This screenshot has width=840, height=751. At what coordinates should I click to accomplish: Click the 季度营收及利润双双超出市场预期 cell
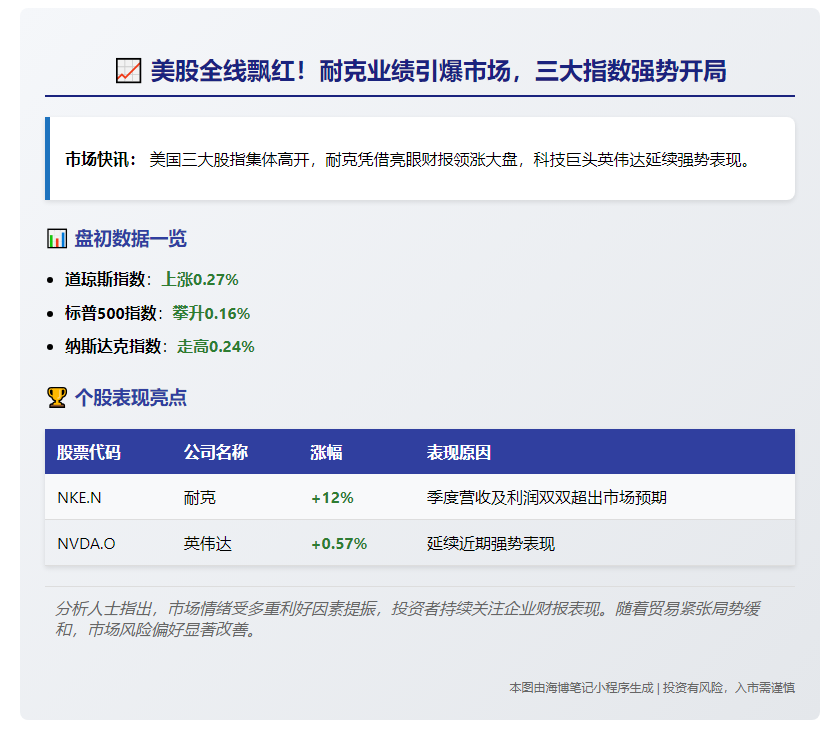tap(546, 498)
